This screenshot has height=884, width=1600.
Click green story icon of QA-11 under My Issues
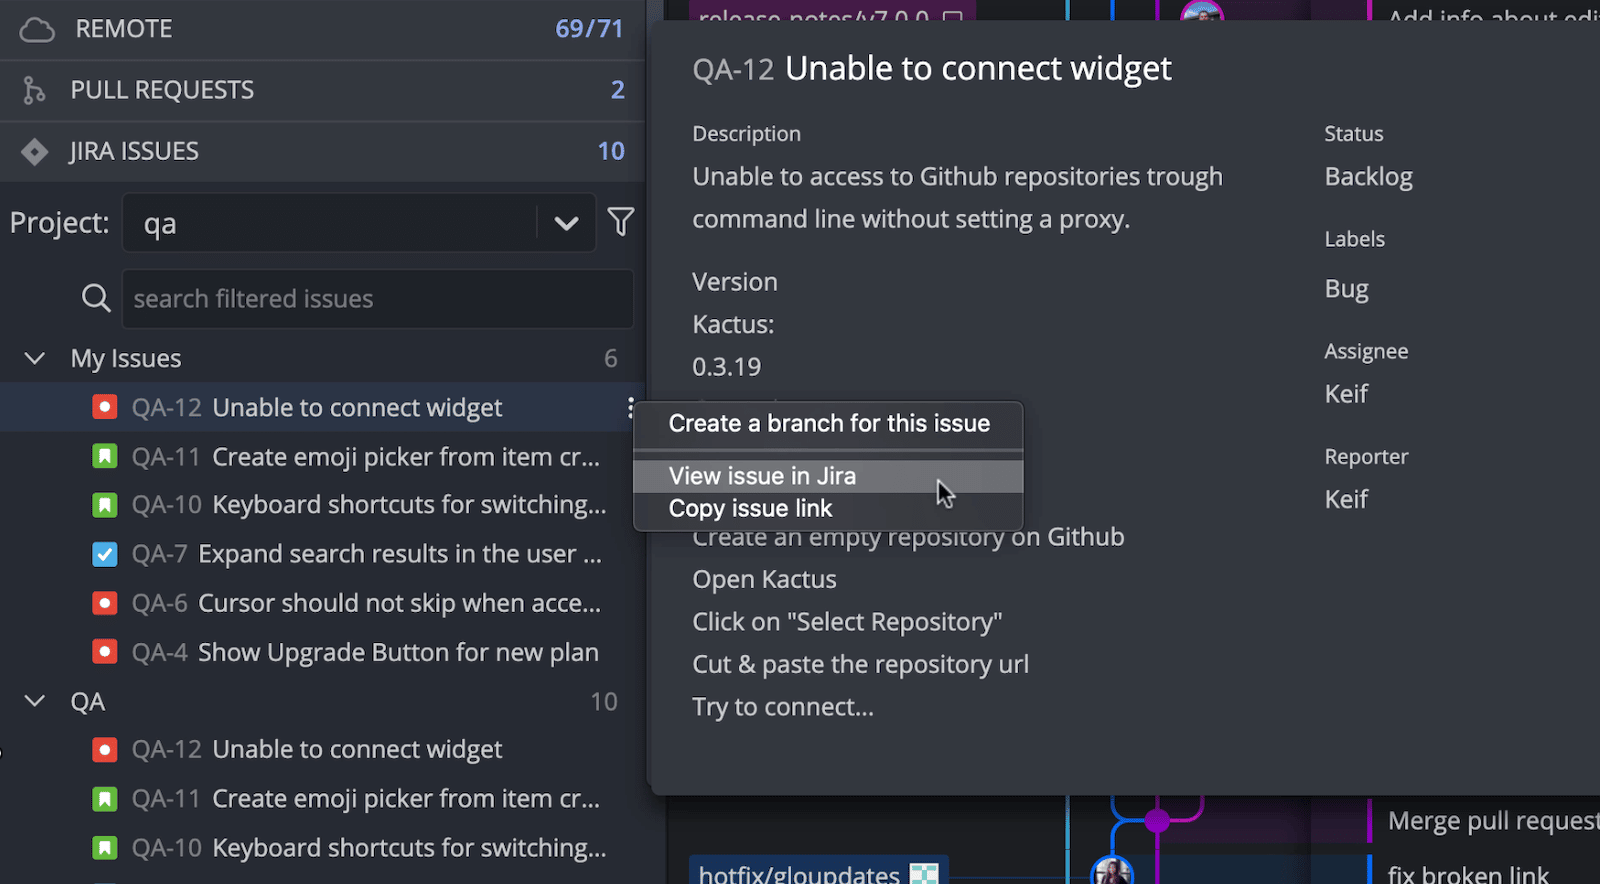(105, 457)
